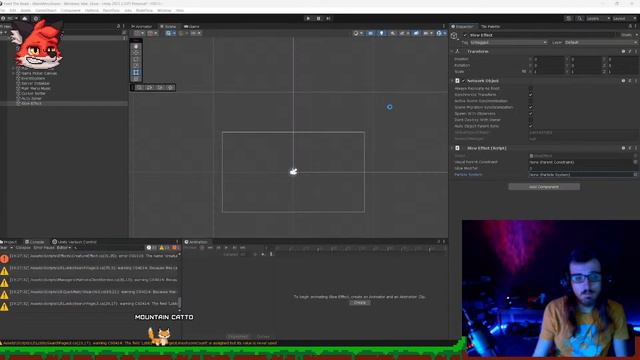The height and width of the screenshot is (360, 640).
Task: Toggle Collapse button in Console toolbar
Action: pyautogui.click(x=23, y=248)
